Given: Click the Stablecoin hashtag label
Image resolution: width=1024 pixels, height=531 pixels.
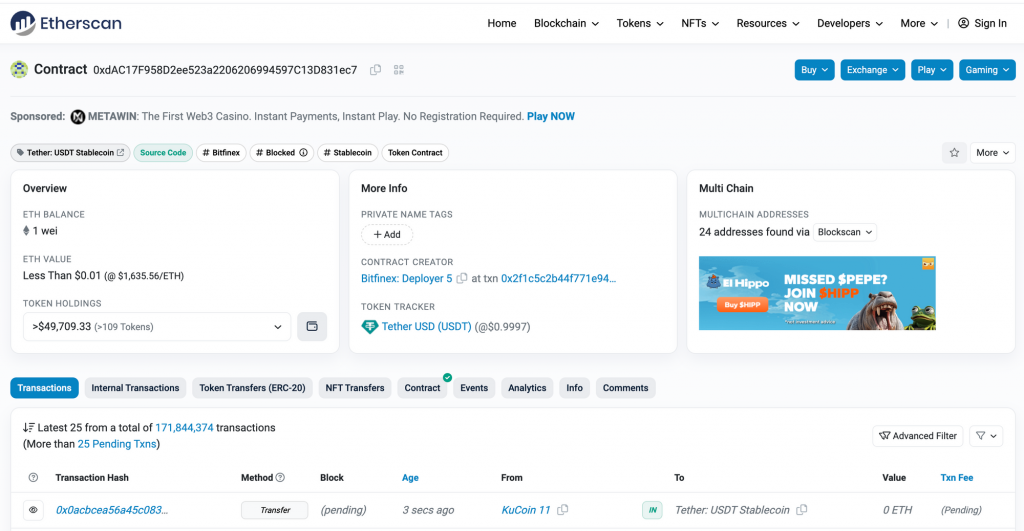Looking at the screenshot, I should pos(347,153).
